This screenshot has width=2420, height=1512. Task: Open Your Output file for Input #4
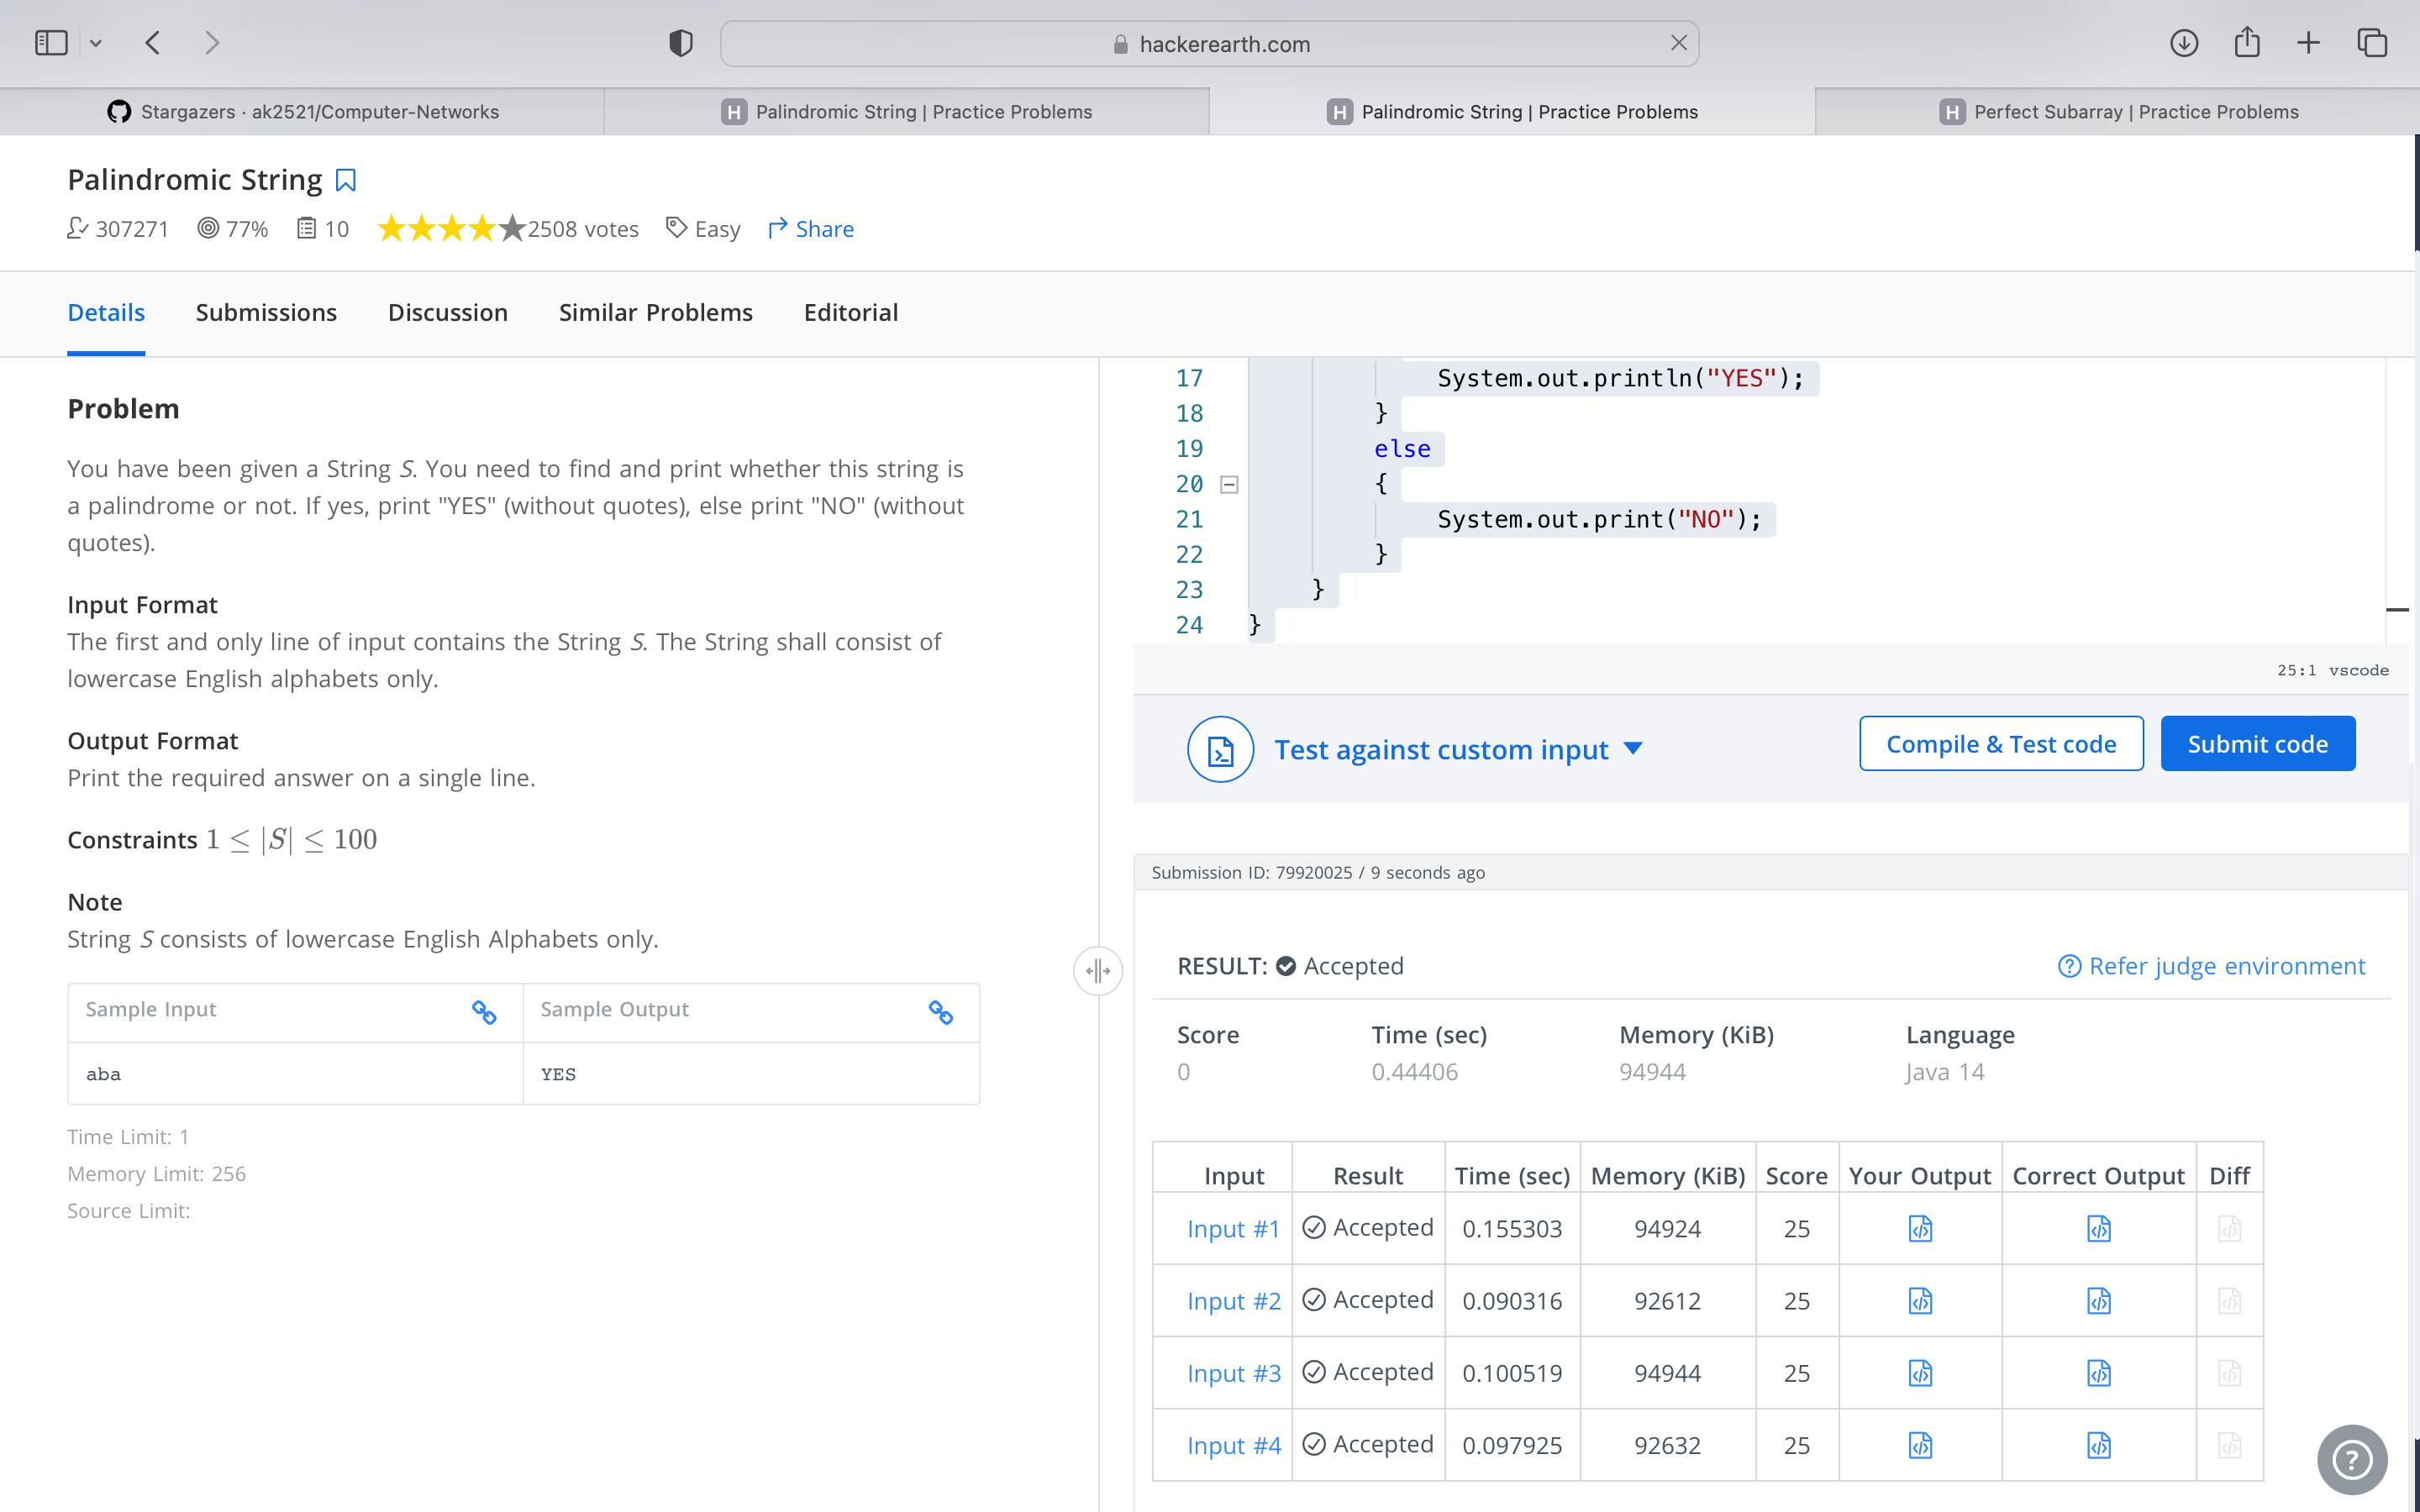point(1919,1445)
